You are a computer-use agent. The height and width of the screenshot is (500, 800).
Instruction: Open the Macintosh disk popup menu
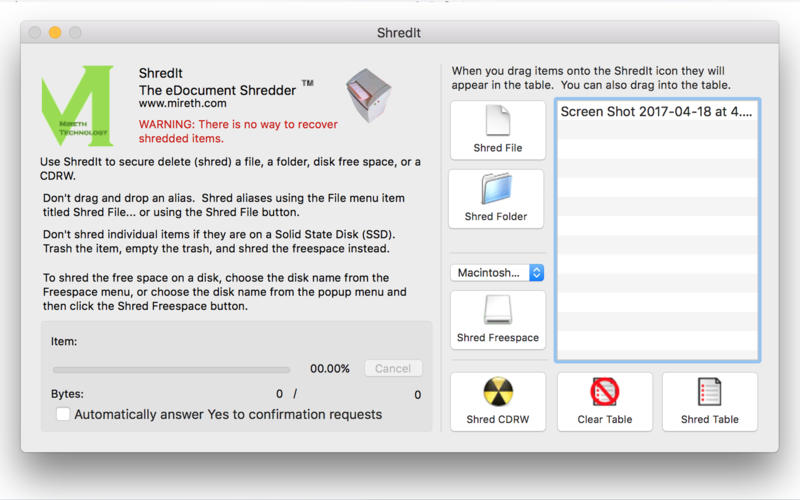coord(497,273)
